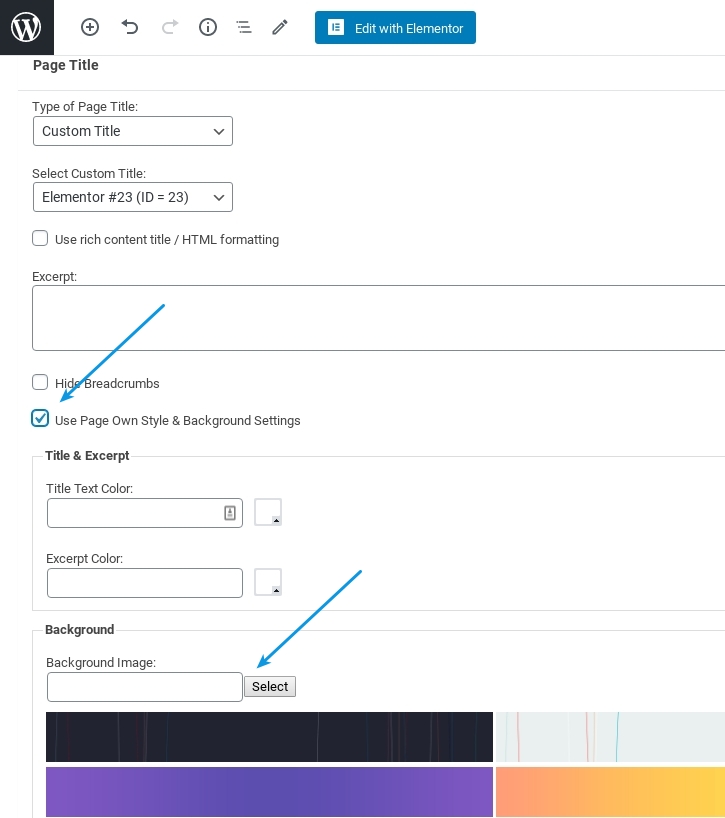
Task: Expand the Select Custom Title dropdown
Action: point(132,197)
